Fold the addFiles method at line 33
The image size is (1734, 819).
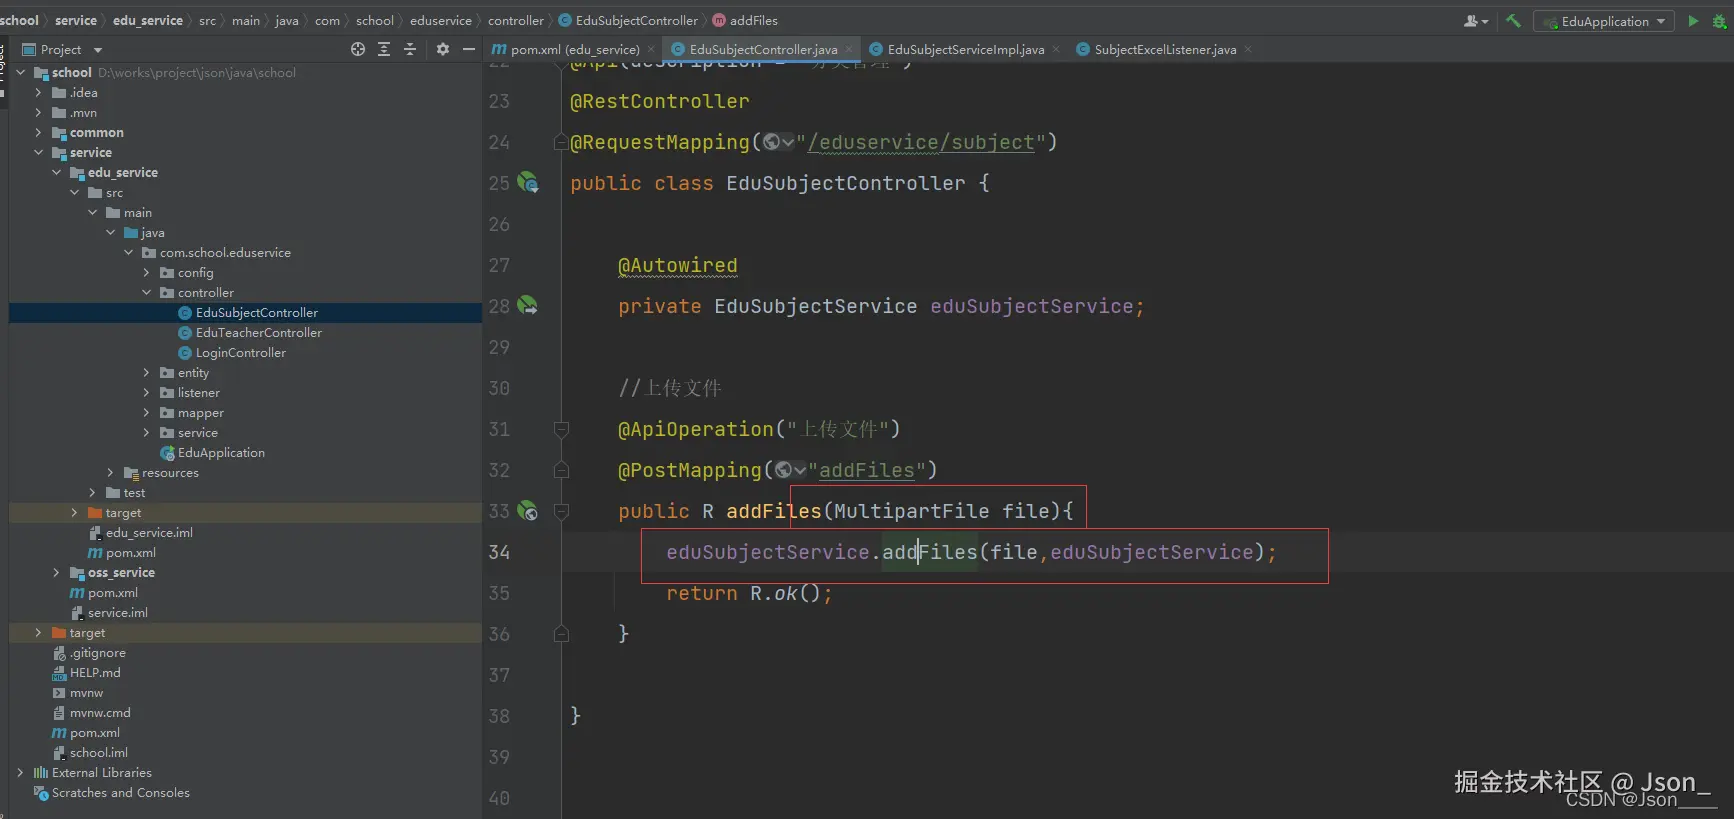(x=562, y=511)
